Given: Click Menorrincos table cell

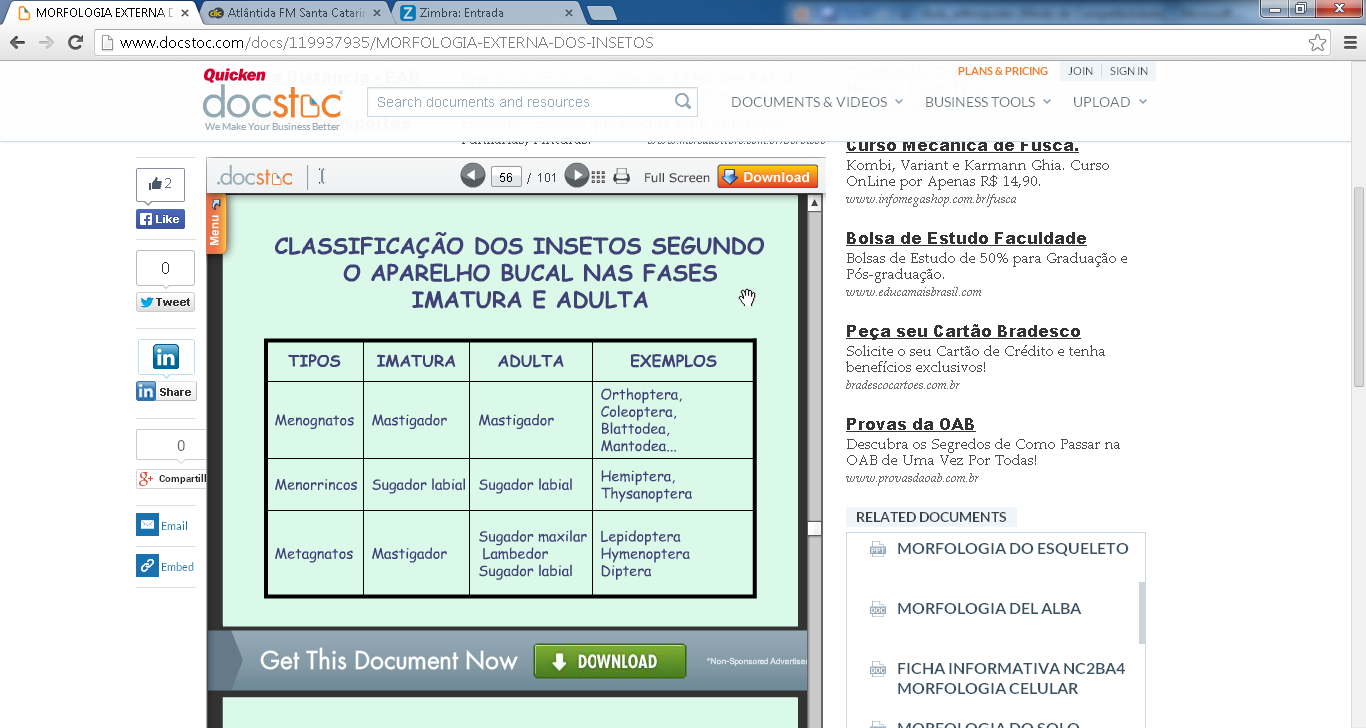Looking at the screenshot, I should (x=315, y=485).
